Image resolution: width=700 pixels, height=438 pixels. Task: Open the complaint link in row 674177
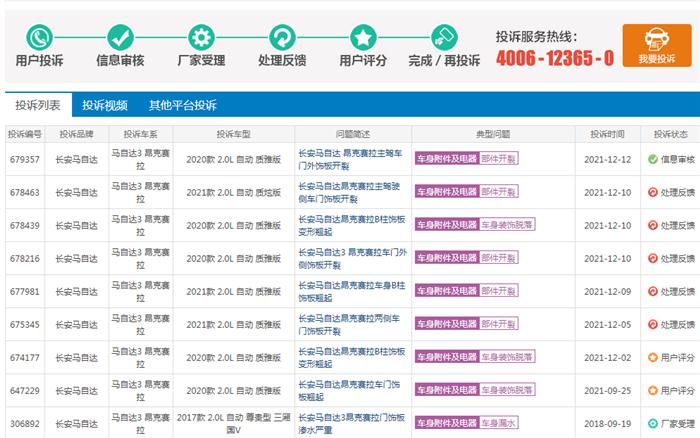coord(352,358)
